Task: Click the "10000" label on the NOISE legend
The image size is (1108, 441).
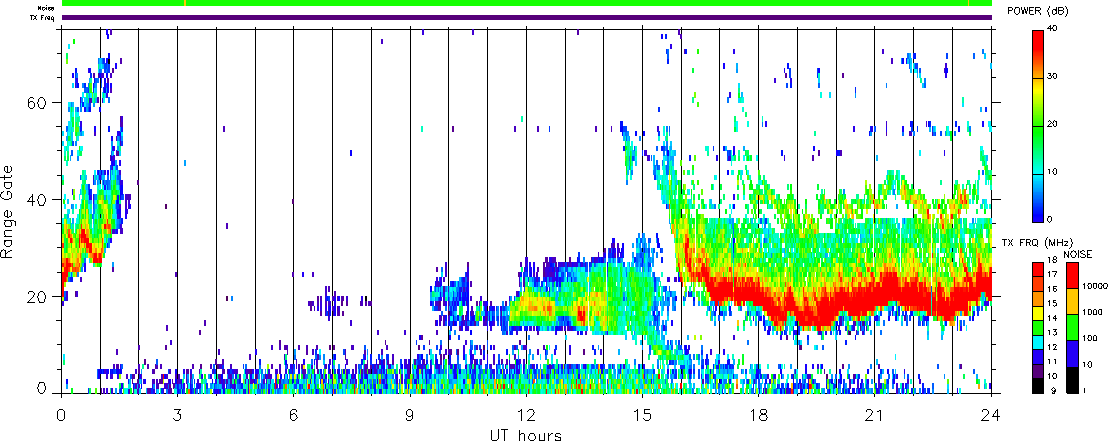Action: 1095,286
